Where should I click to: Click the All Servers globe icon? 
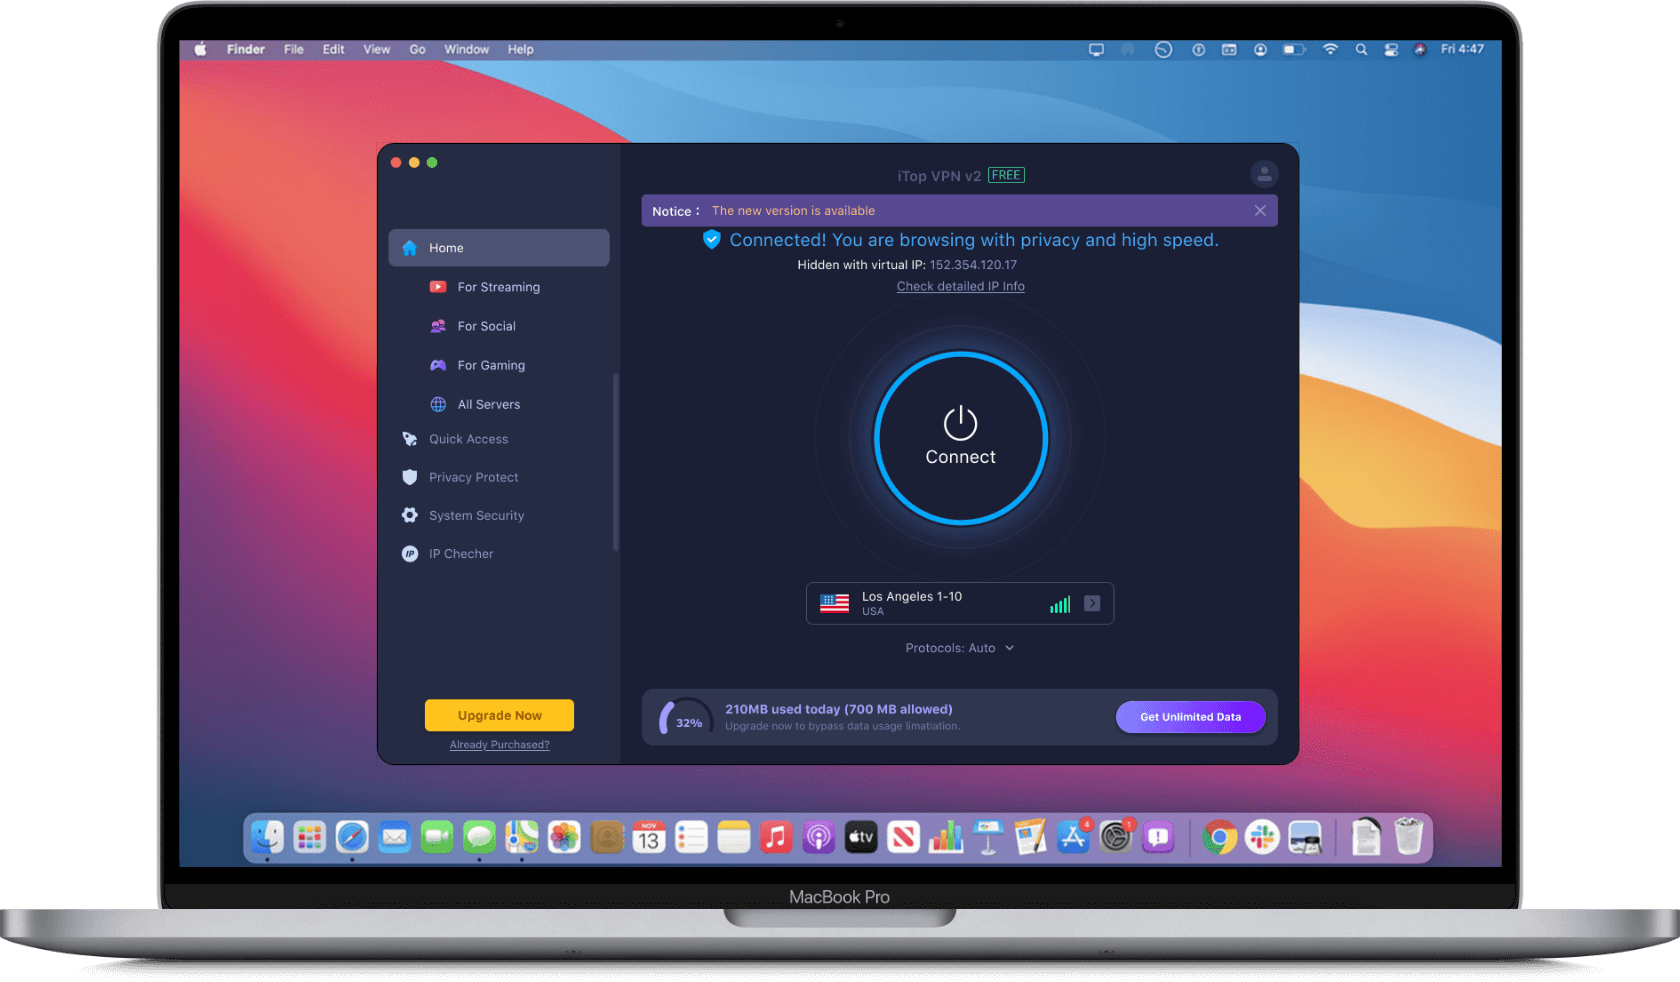[438, 404]
